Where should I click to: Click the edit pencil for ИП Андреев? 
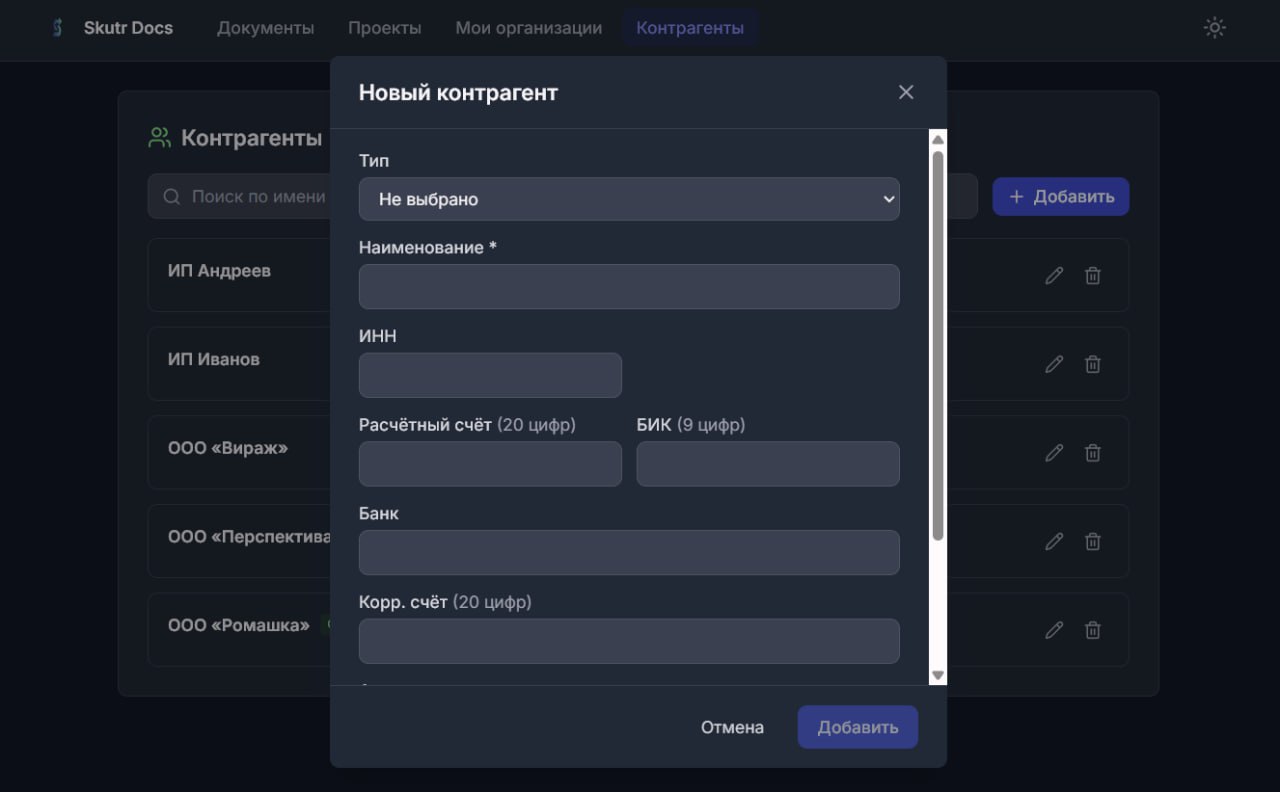1054,276
